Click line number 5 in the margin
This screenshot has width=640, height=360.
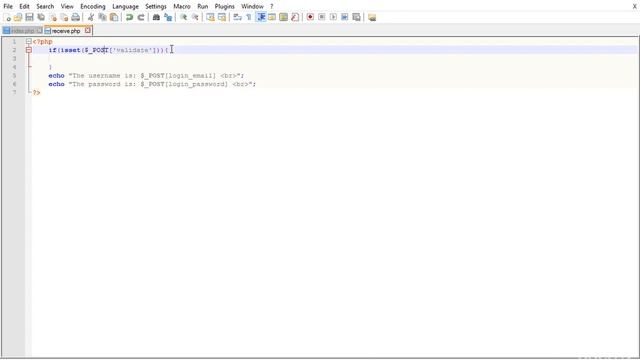point(14,76)
